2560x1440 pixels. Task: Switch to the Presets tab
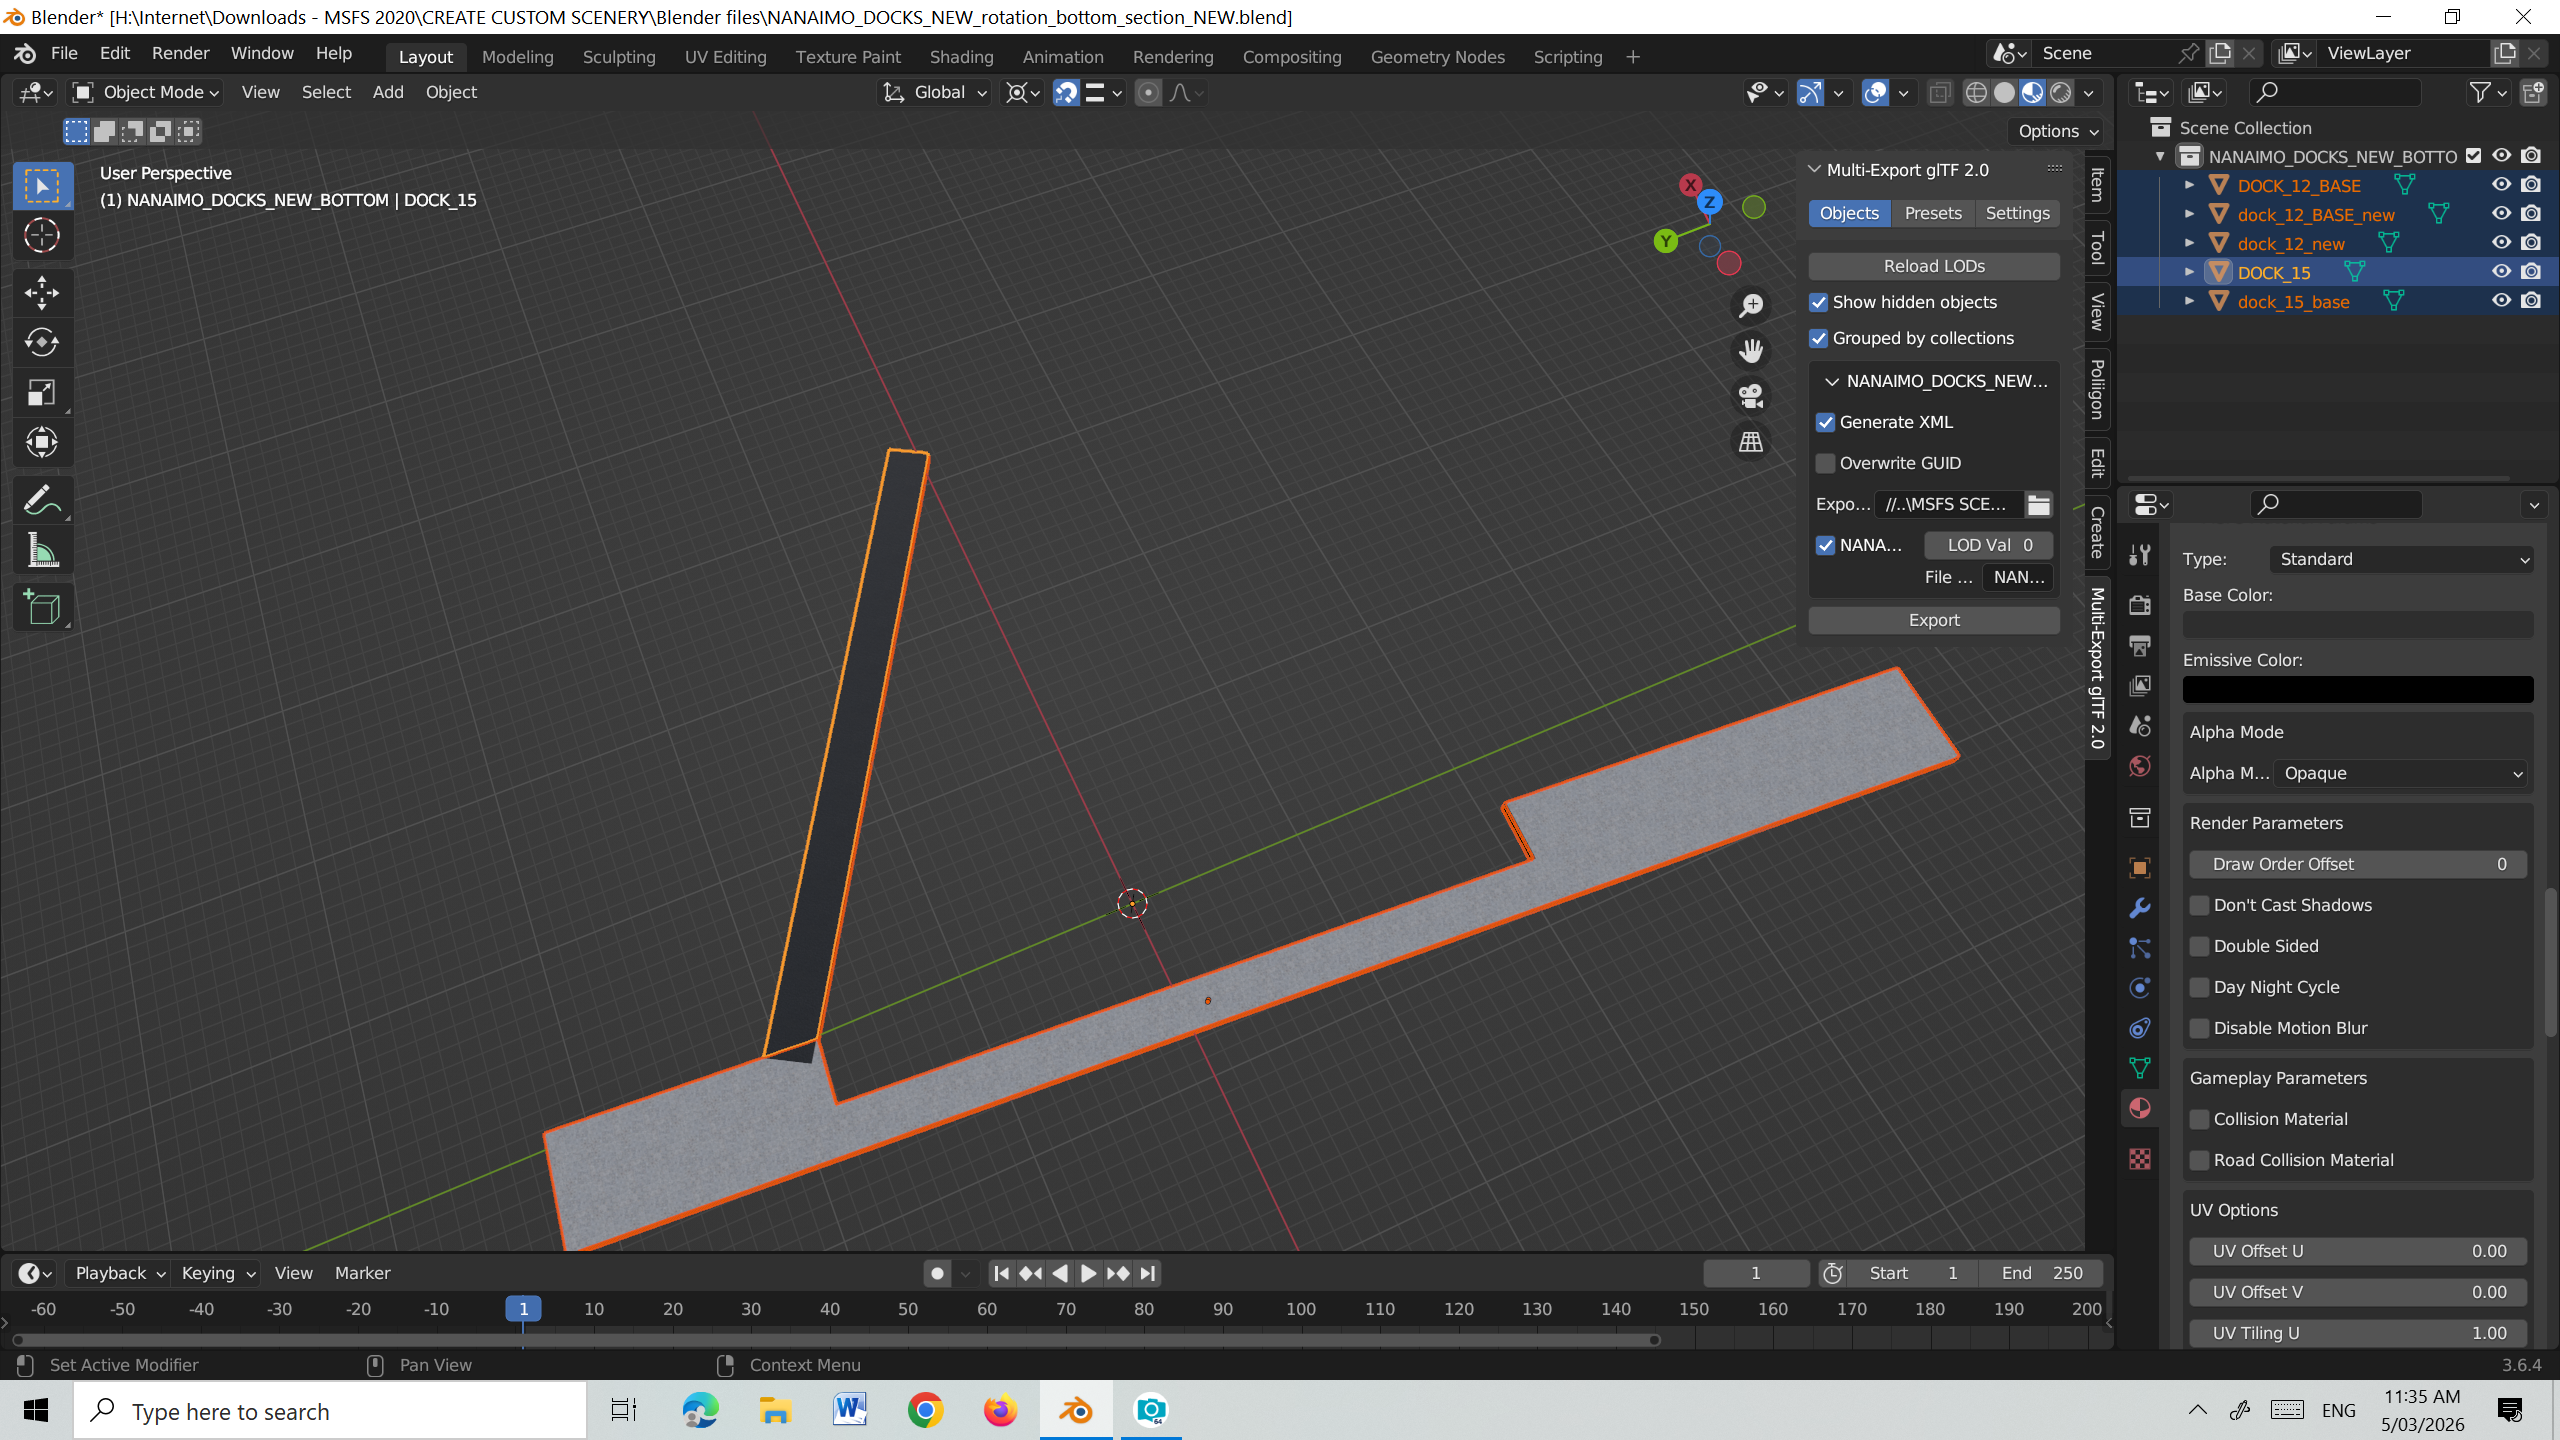(x=1933, y=214)
